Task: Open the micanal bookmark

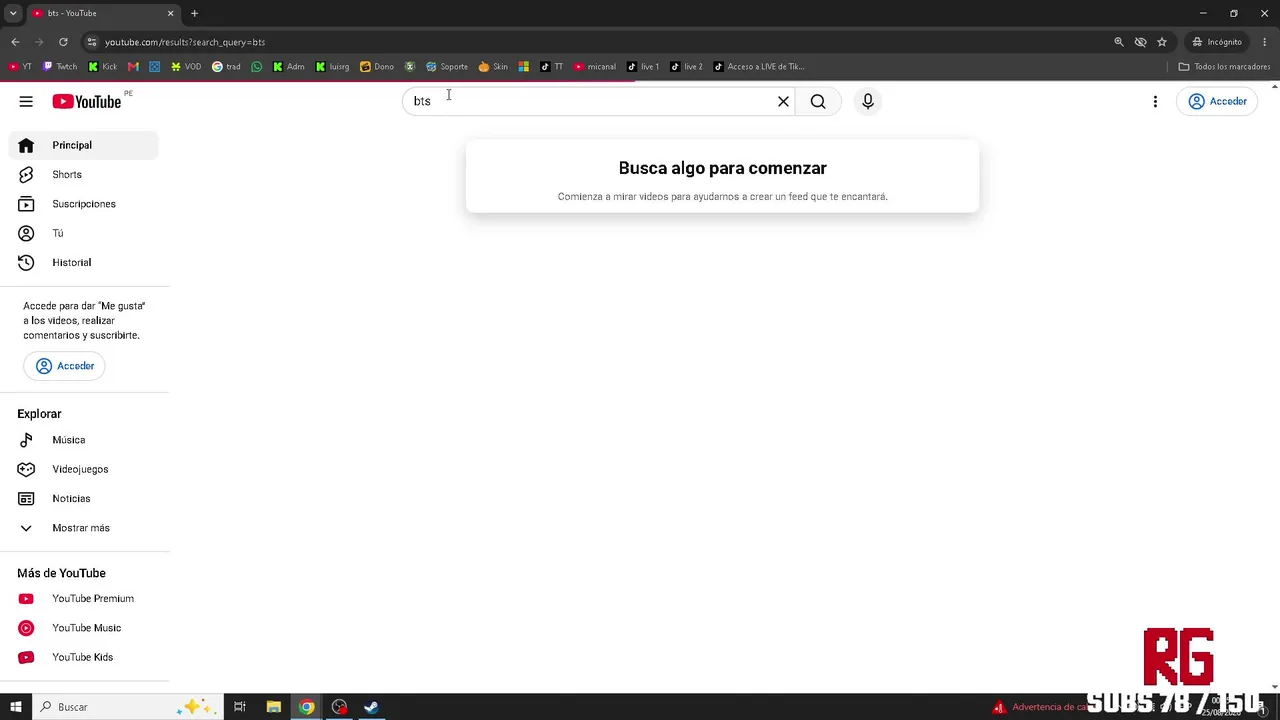Action: pos(595,67)
